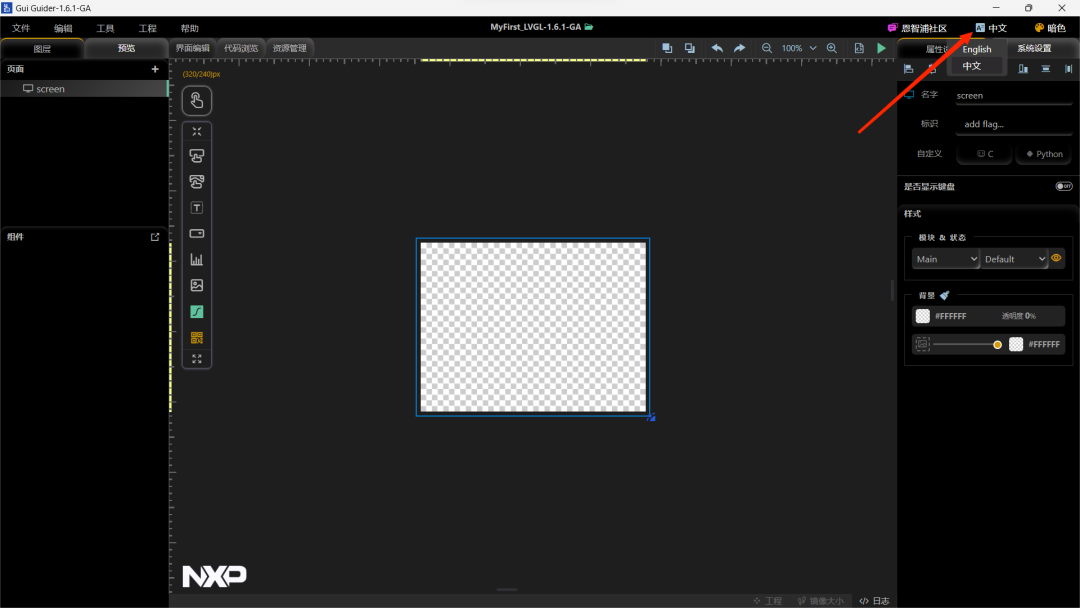Toggle the 是否显示键盘 switch
Image resolution: width=1080 pixels, height=608 pixels.
click(x=1063, y=187)
